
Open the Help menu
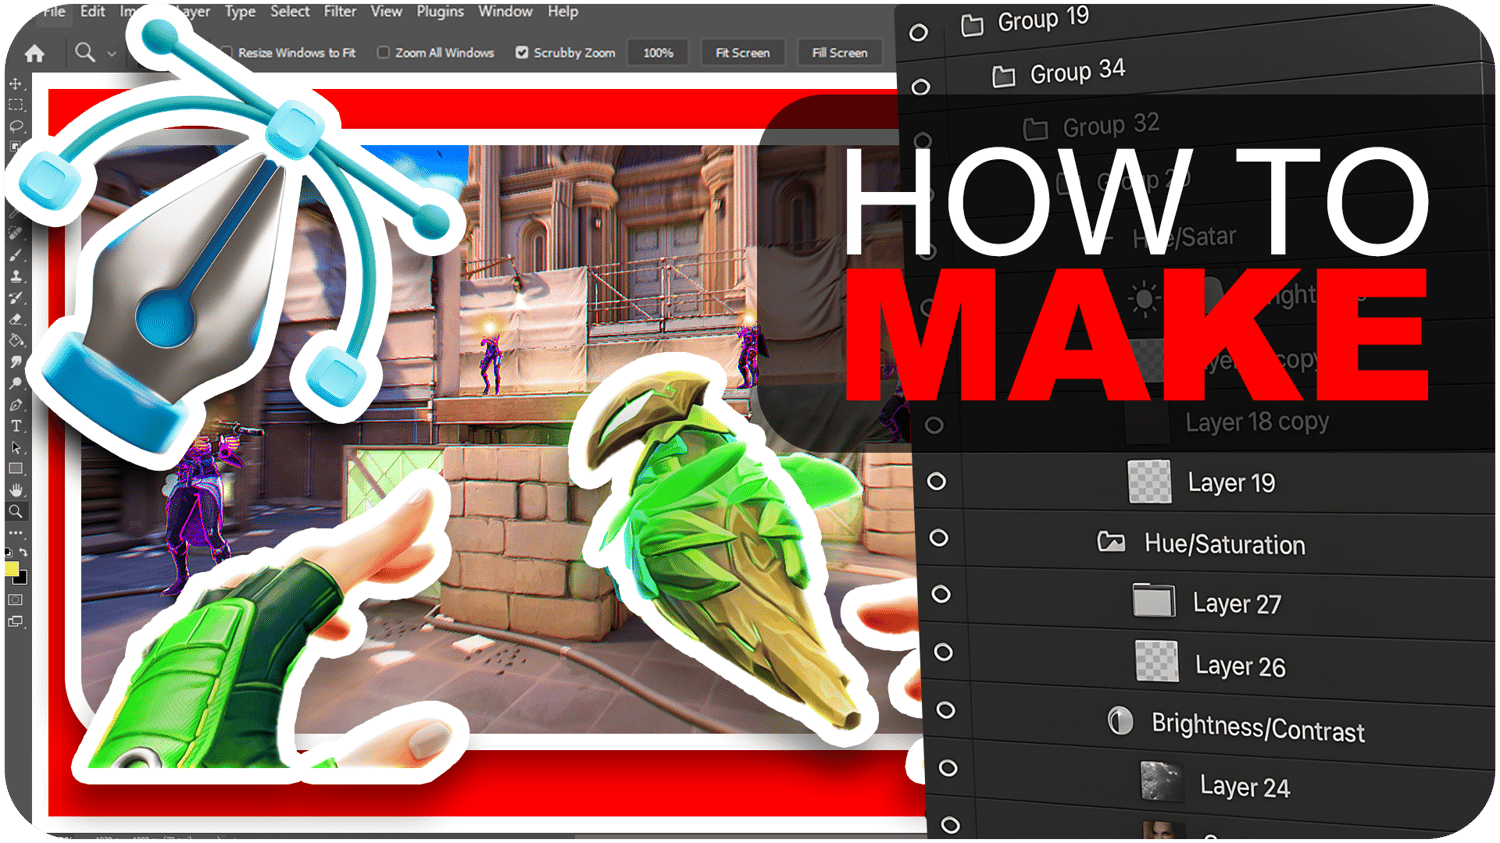tap(563, 12)
